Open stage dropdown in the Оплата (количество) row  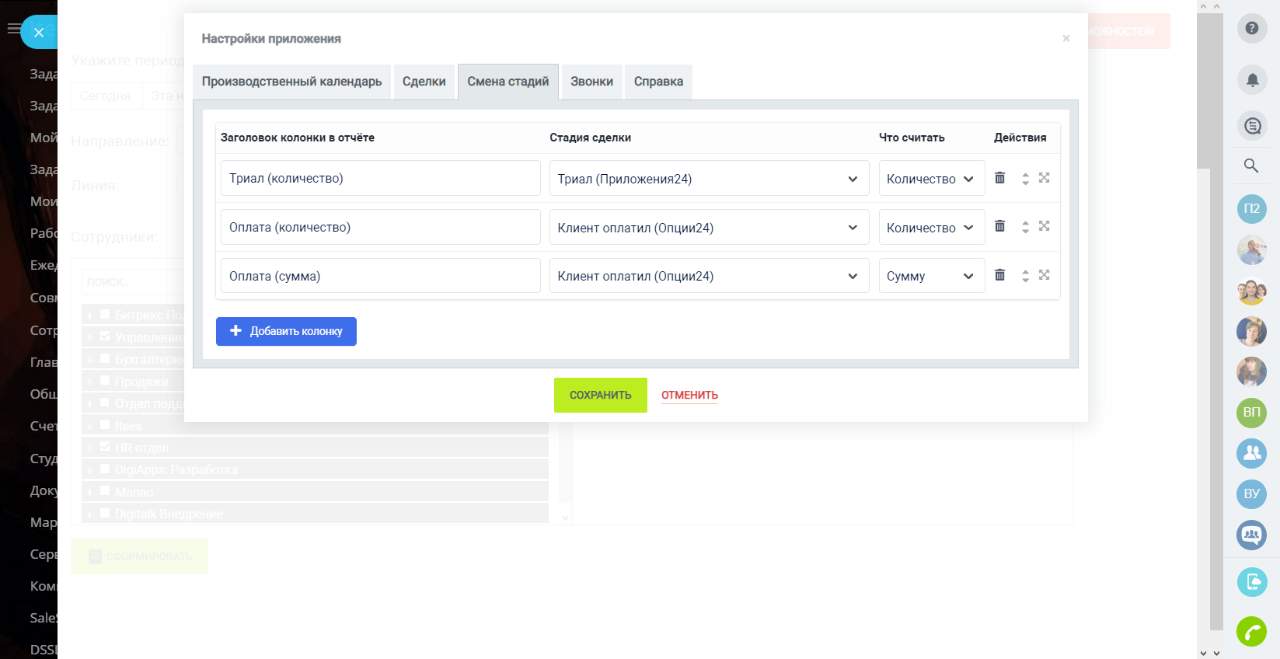click(708, 228)
